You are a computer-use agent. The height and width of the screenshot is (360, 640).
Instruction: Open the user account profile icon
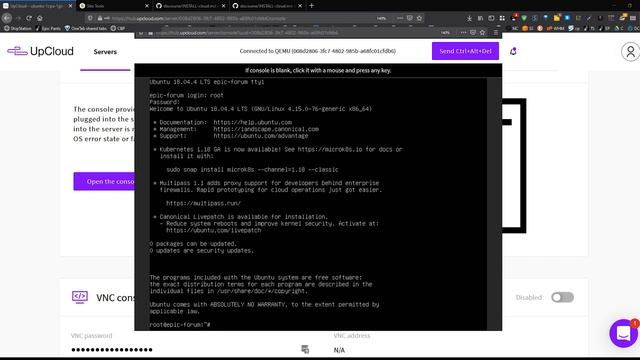coord(630,52)
